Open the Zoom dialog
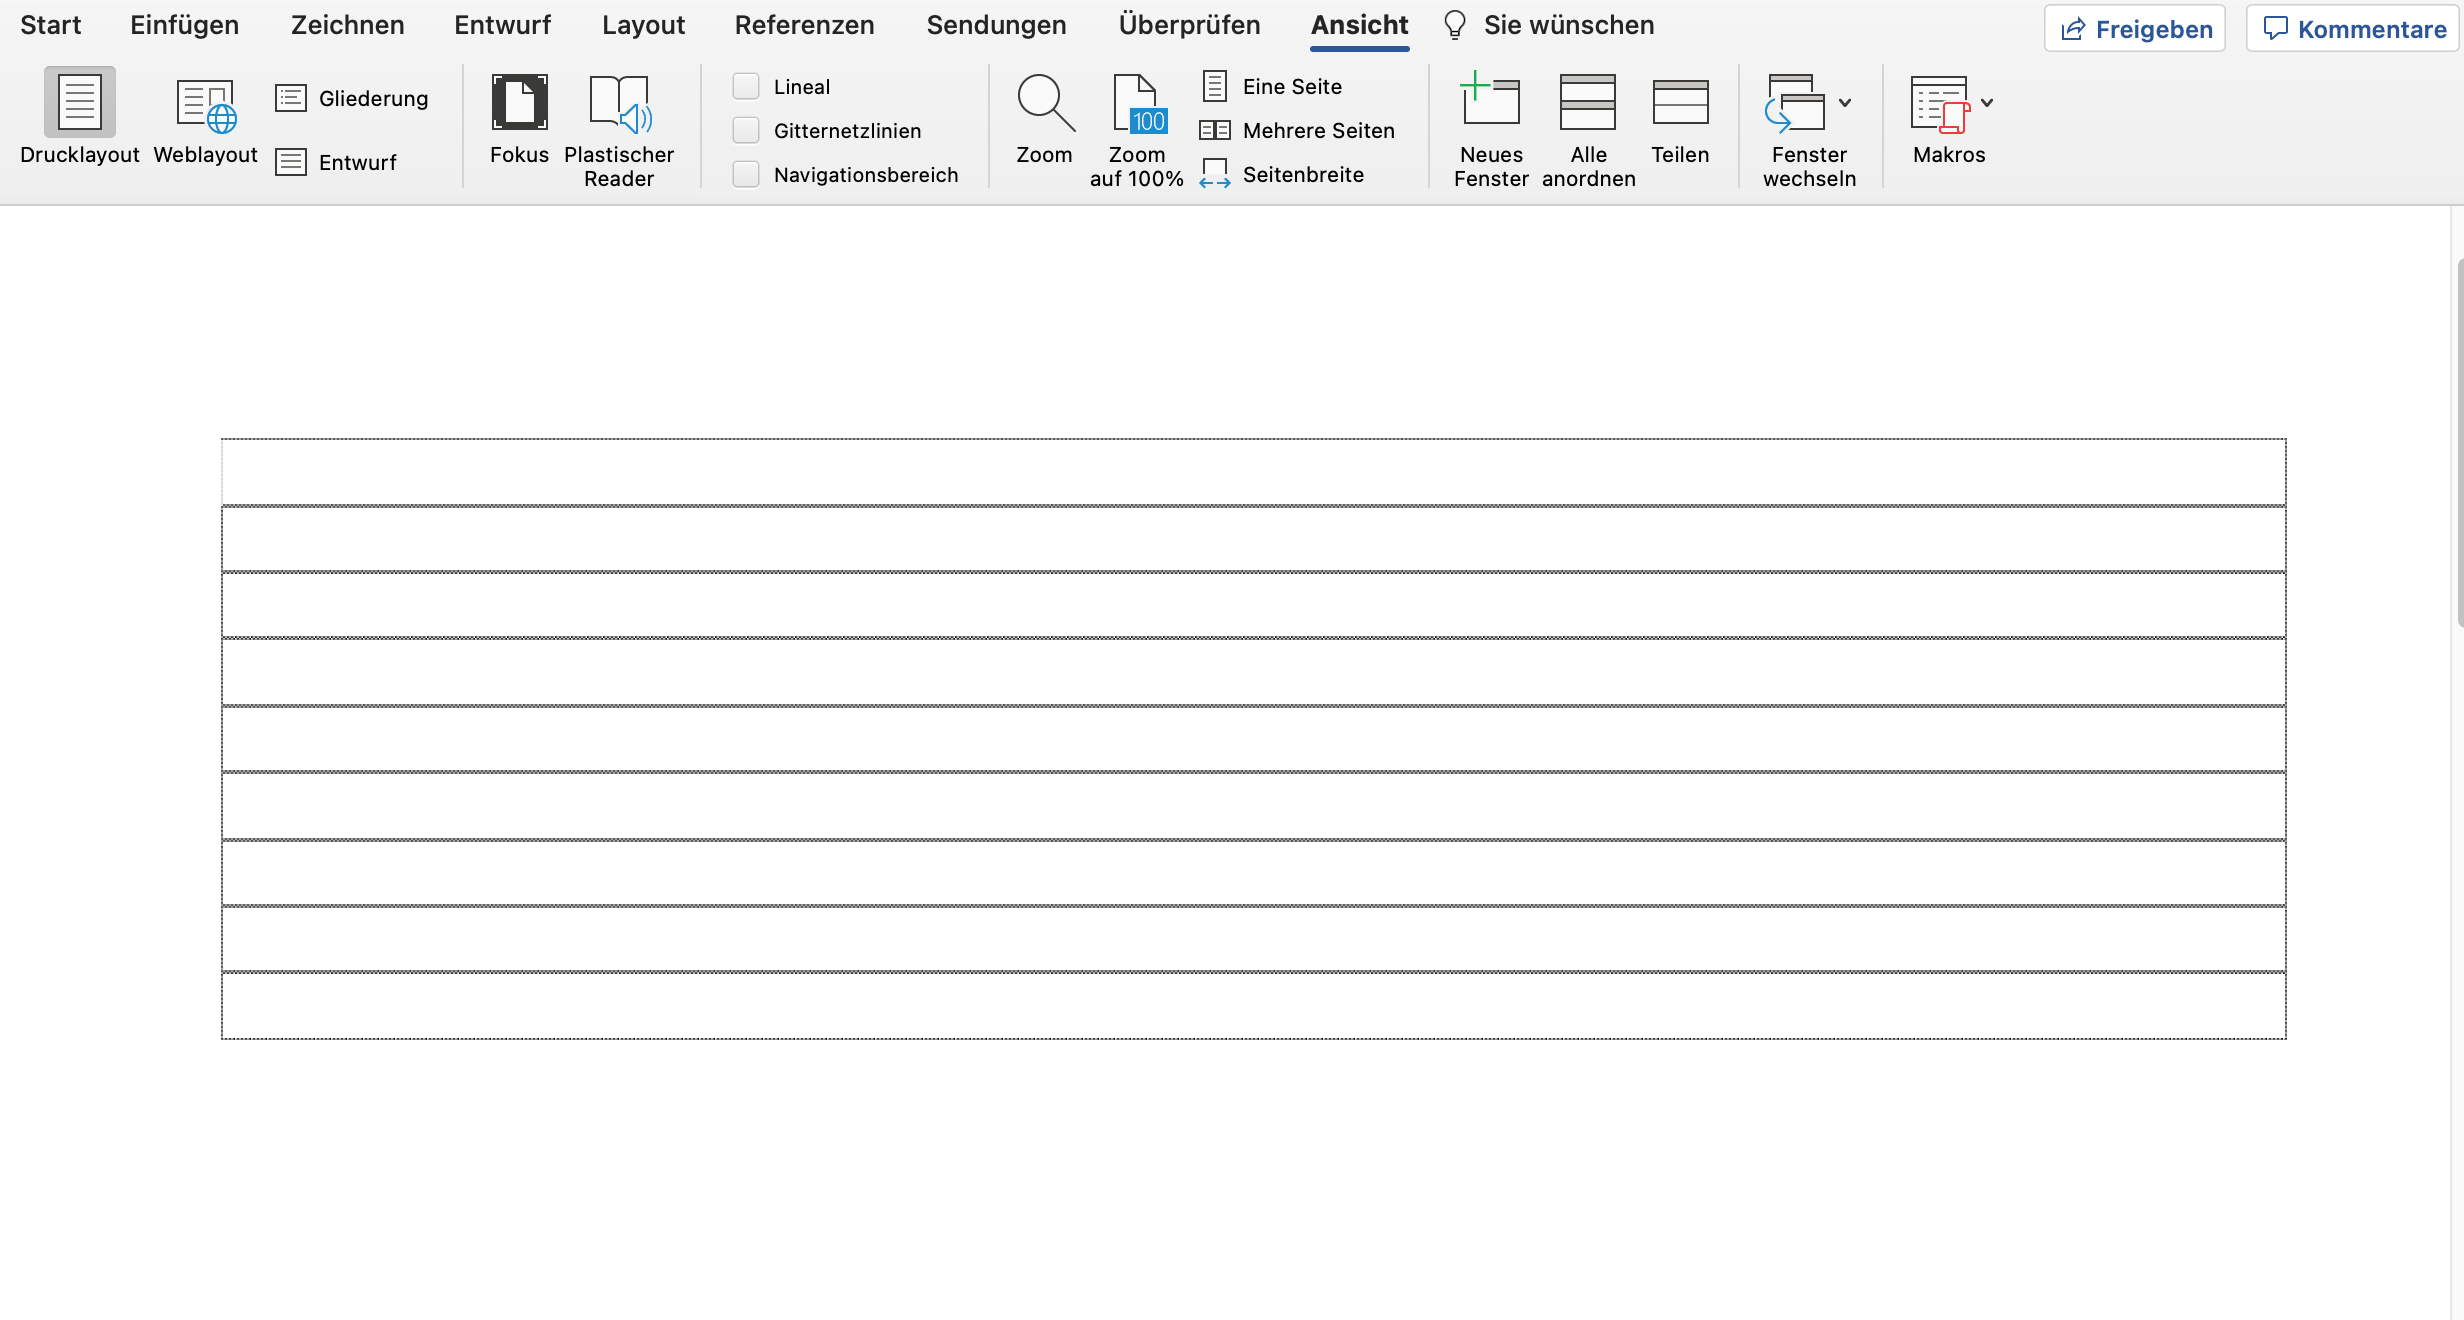This screenshot has height=1320, width=2464. coord(1044,120)
